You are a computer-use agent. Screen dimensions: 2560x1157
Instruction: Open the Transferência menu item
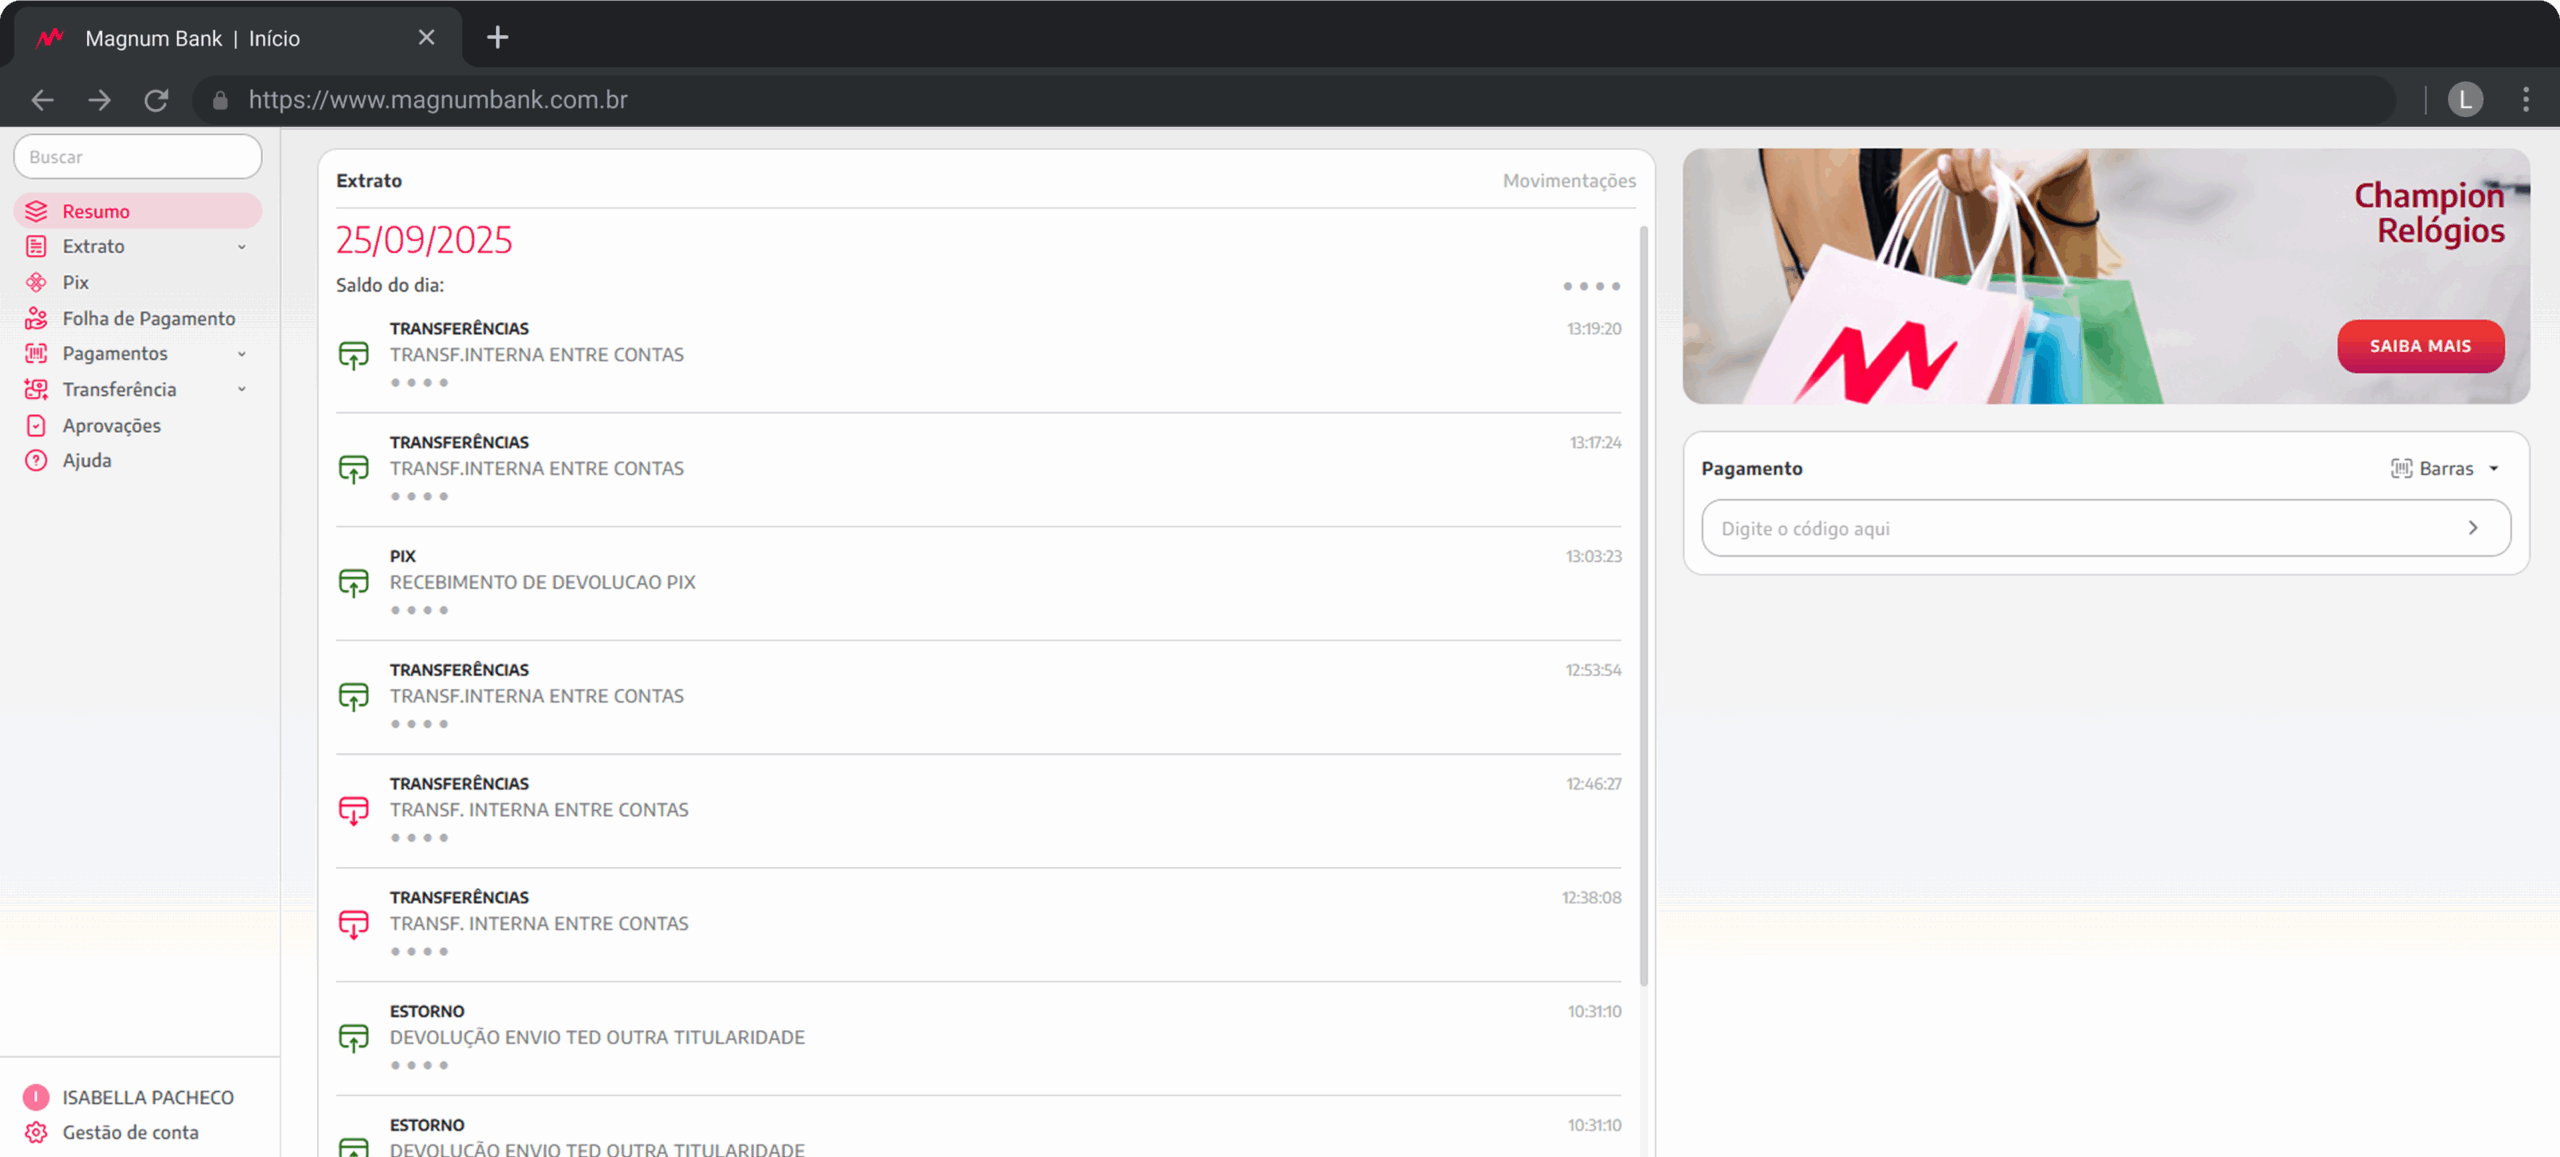tap(119, 390)
